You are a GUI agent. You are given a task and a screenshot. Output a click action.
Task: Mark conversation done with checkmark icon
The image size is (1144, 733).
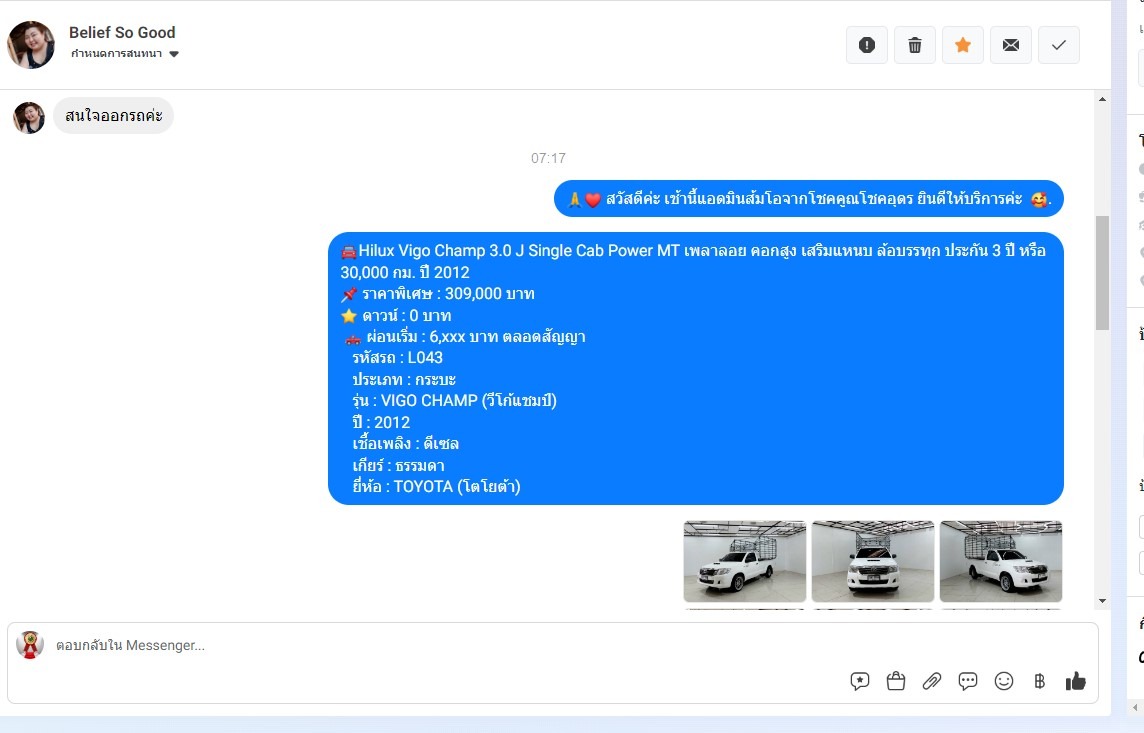1059,45
